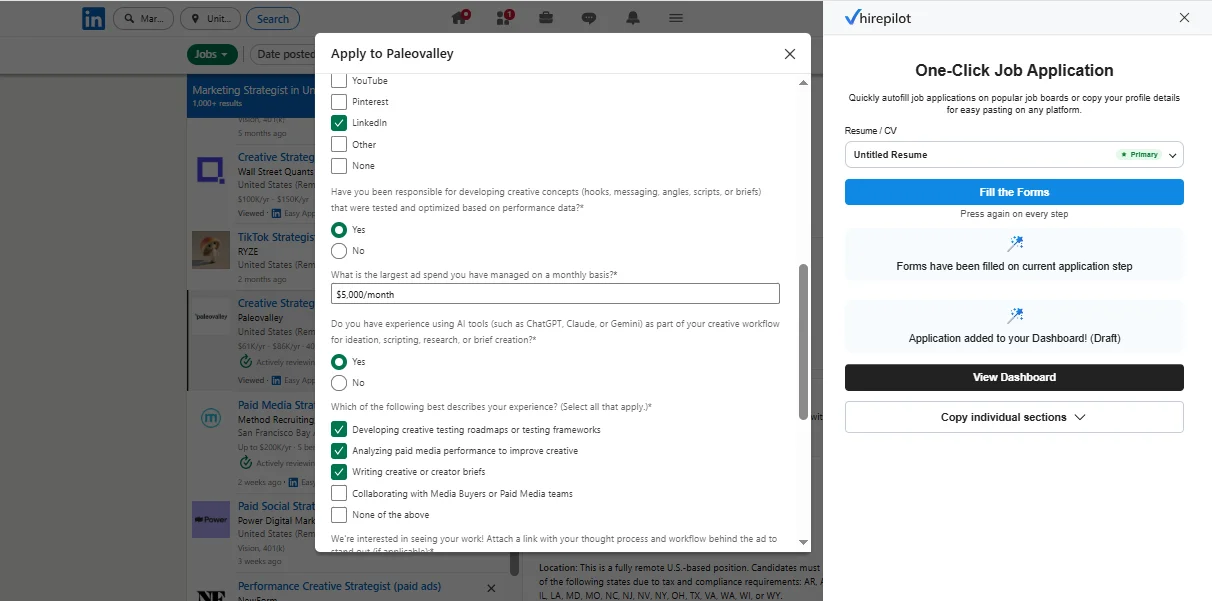1212x601 pixels.
Task: Open the Paid Social Strategist job listing
Action: (x=277, y=506)
